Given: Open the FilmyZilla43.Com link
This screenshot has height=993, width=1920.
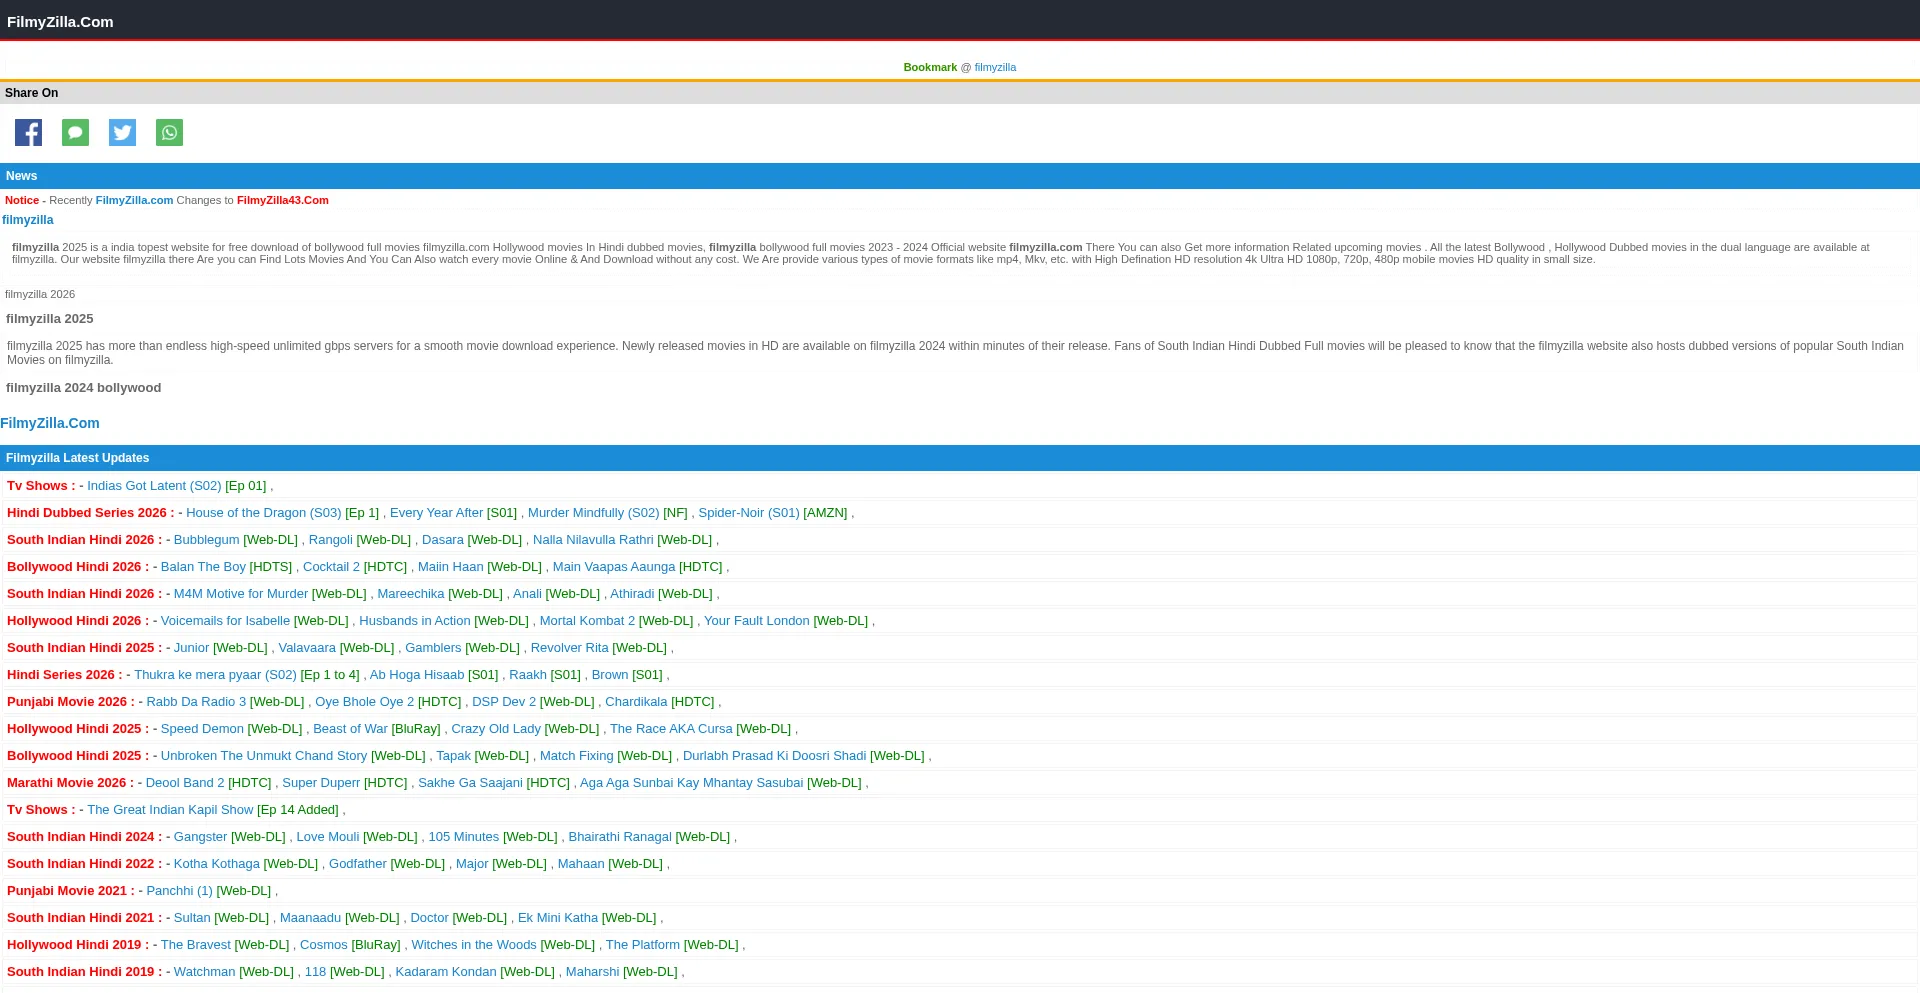Looking at the screenshot, I should tap(283, 200).
